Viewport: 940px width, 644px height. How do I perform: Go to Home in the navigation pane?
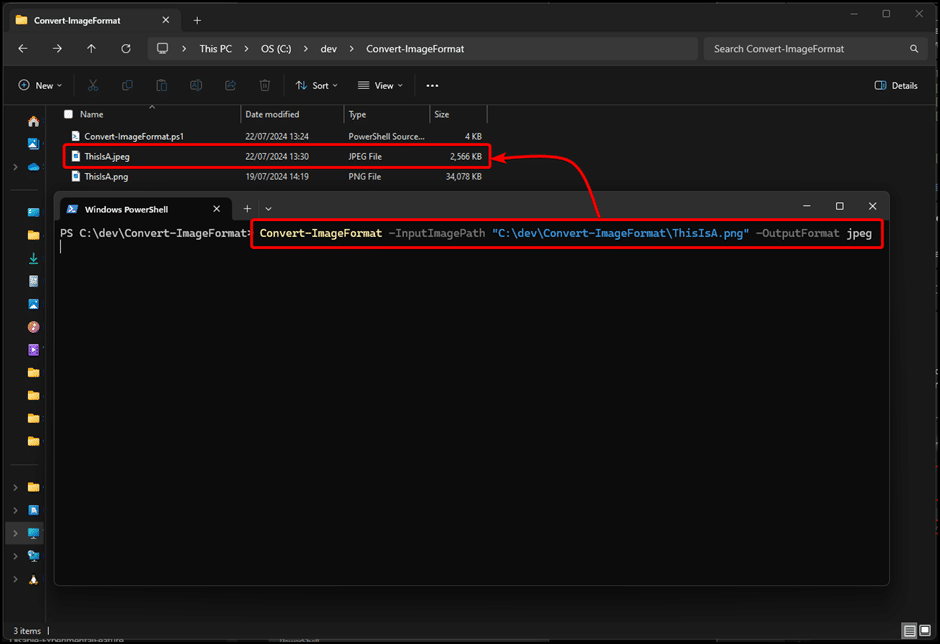(34, 122)
